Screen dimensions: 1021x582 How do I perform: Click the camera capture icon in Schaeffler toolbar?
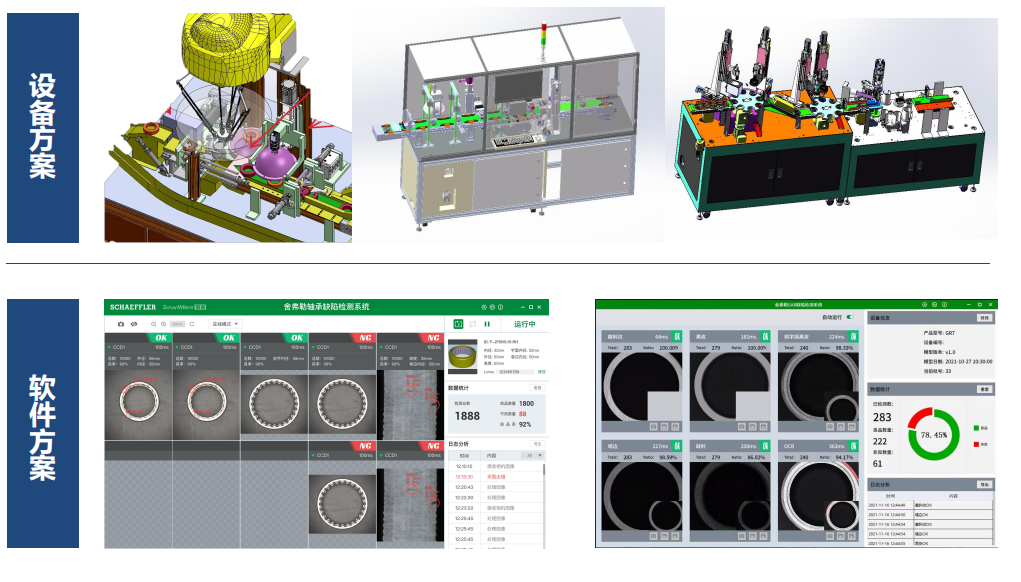[x=121, y=324]
